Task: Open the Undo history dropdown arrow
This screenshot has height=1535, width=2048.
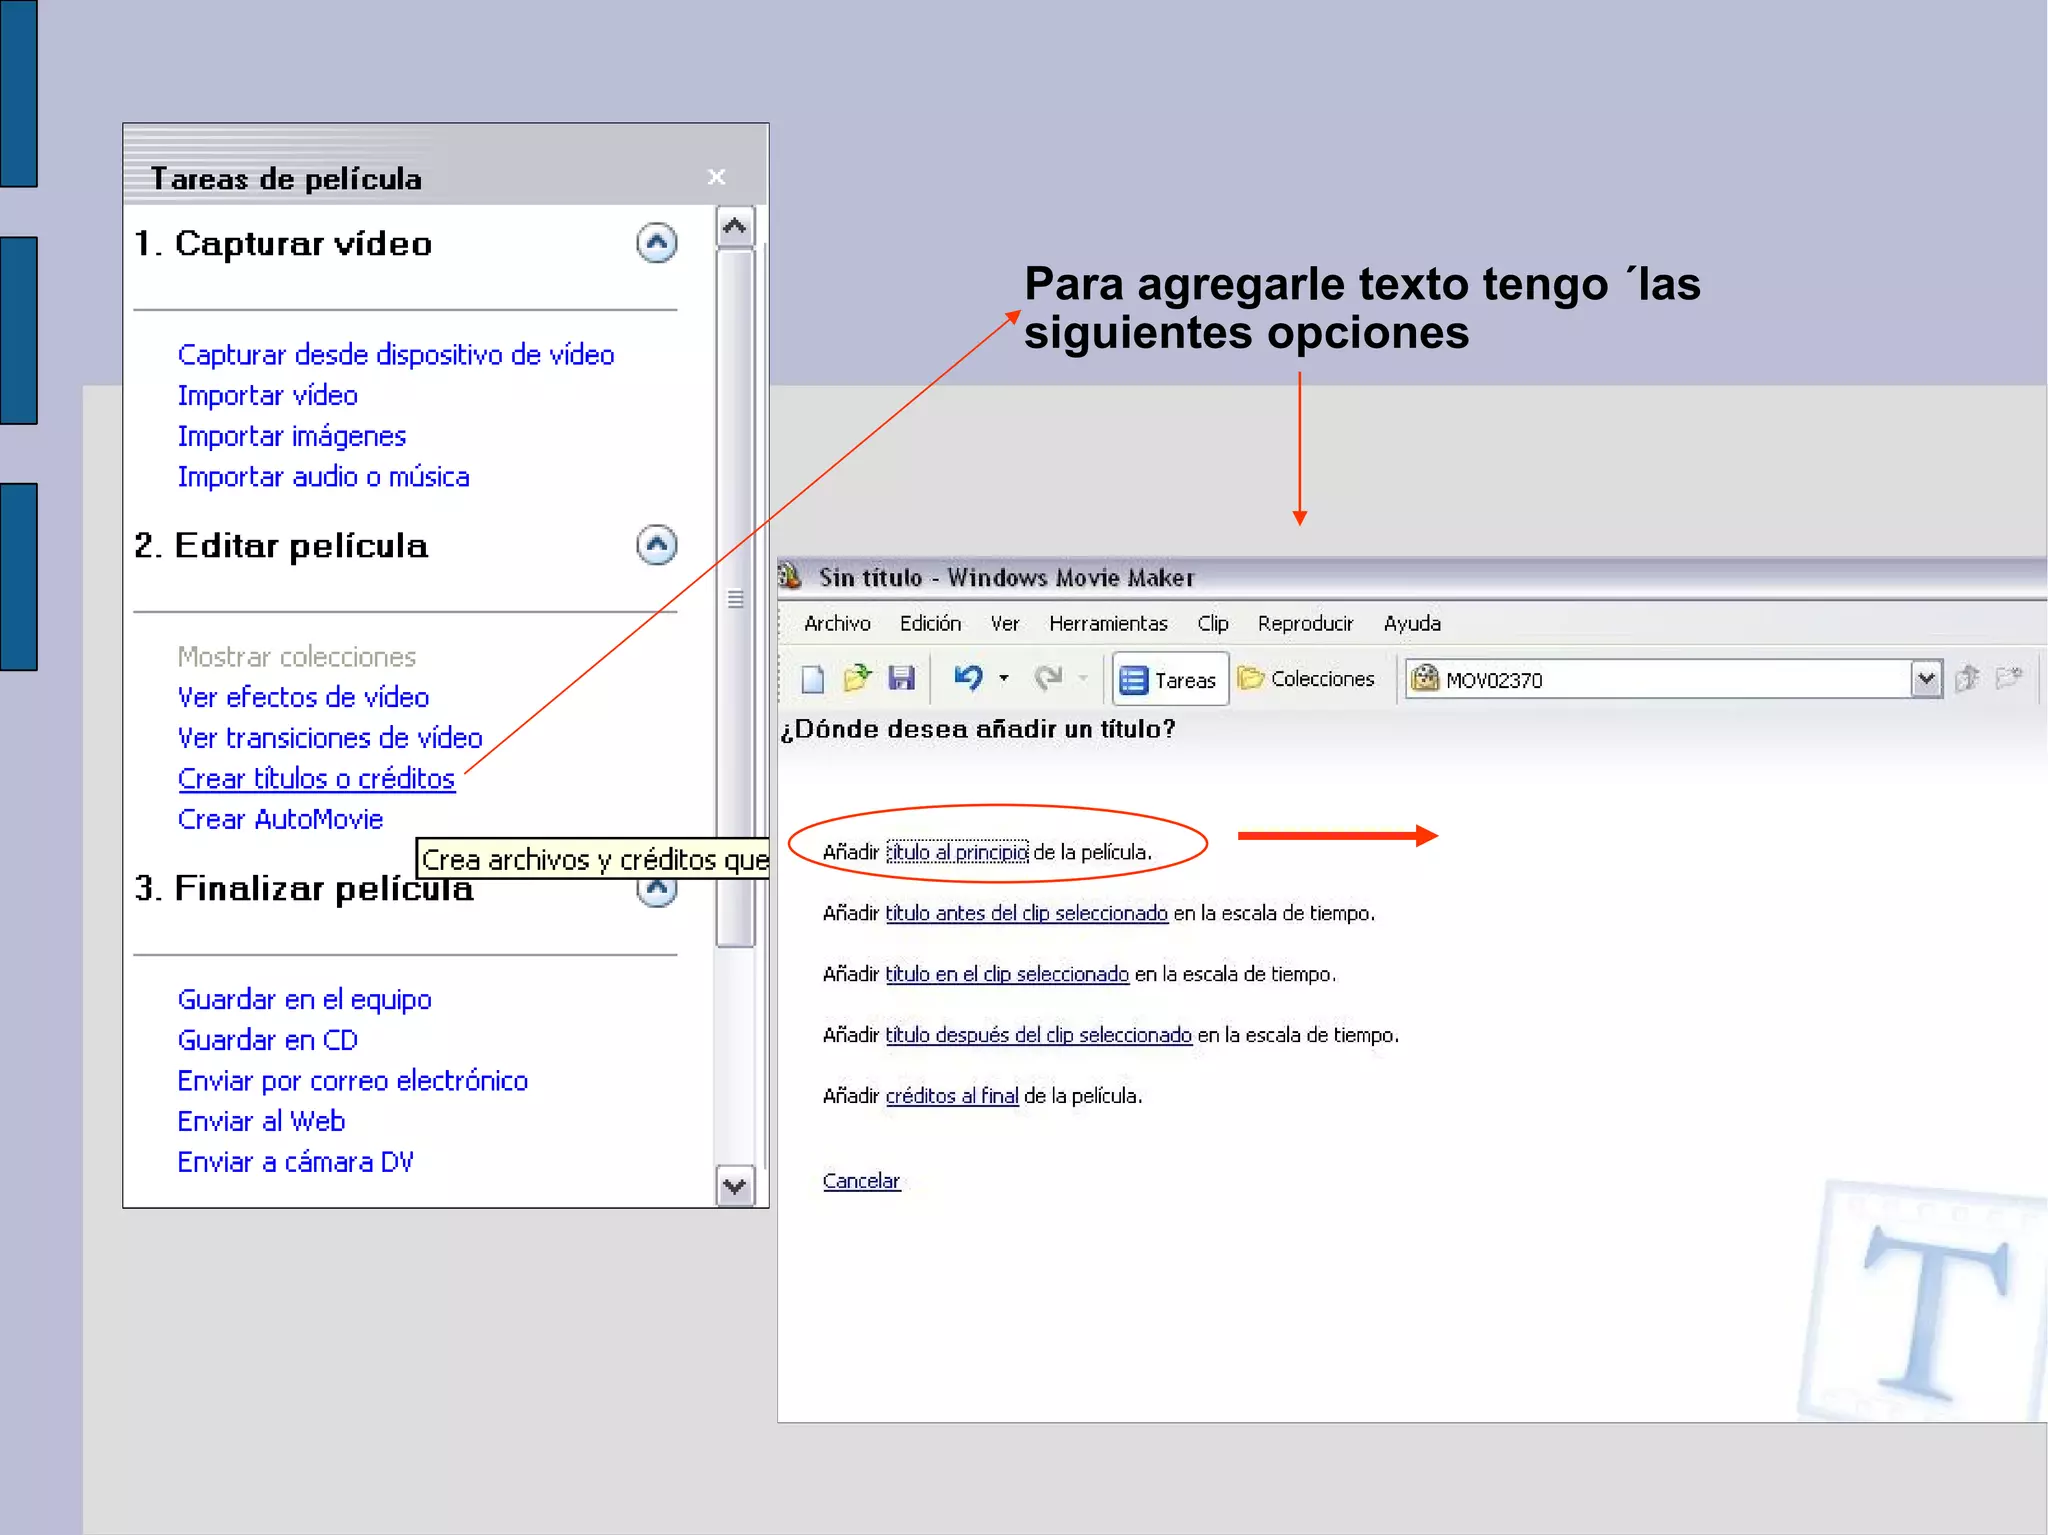Action: [x=1004, y=679]
